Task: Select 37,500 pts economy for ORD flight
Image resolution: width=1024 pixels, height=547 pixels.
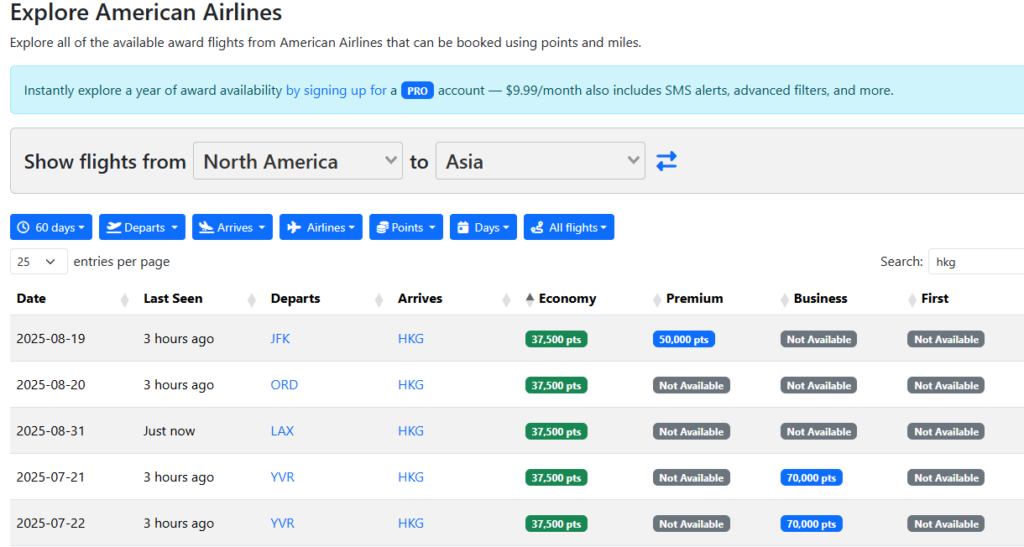Action: (556, 385)
